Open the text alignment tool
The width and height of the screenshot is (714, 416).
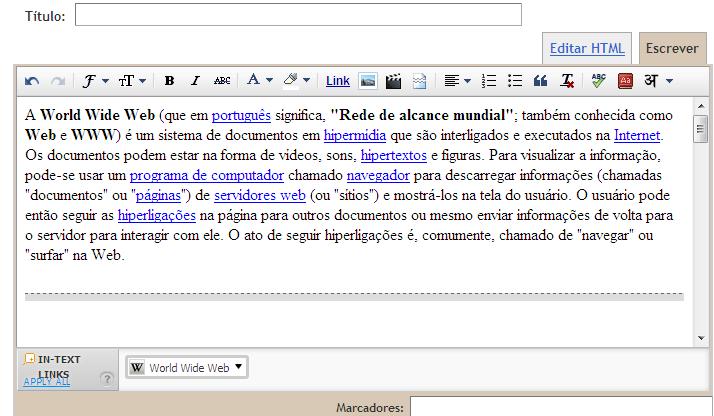pos(451,81)
